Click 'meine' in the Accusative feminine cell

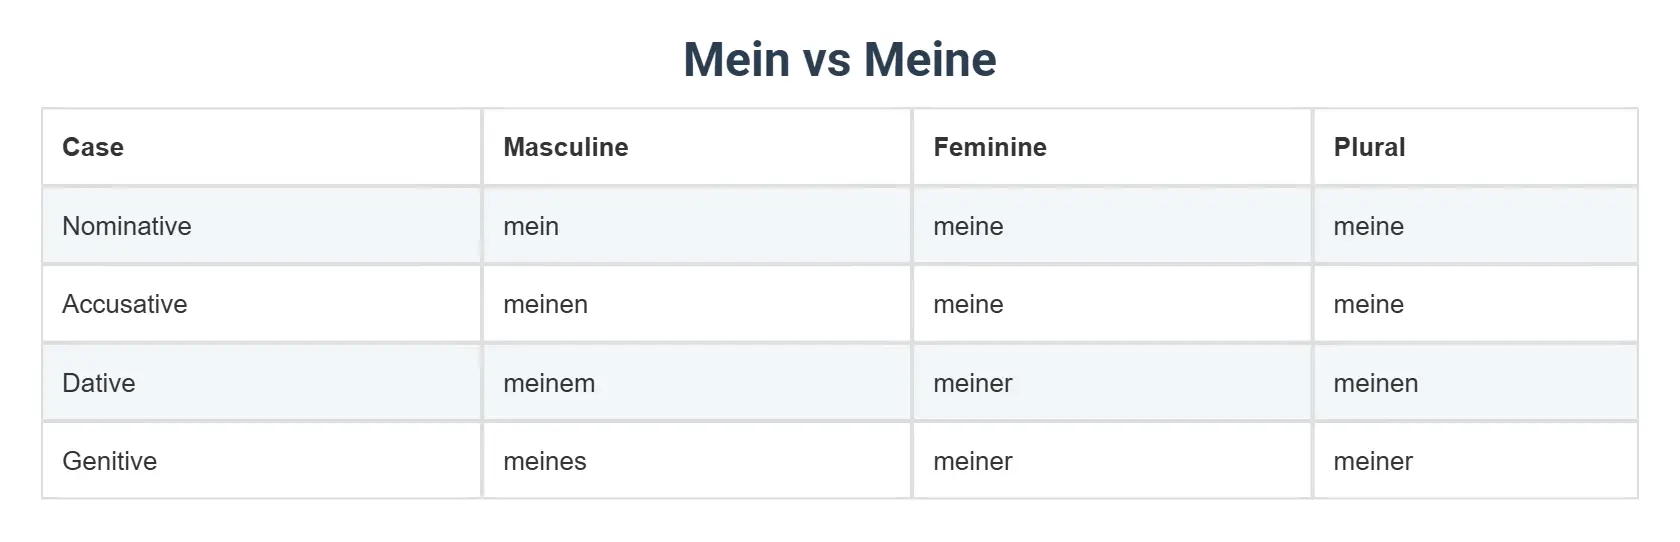pyautogui.click(x=968, y=304)
